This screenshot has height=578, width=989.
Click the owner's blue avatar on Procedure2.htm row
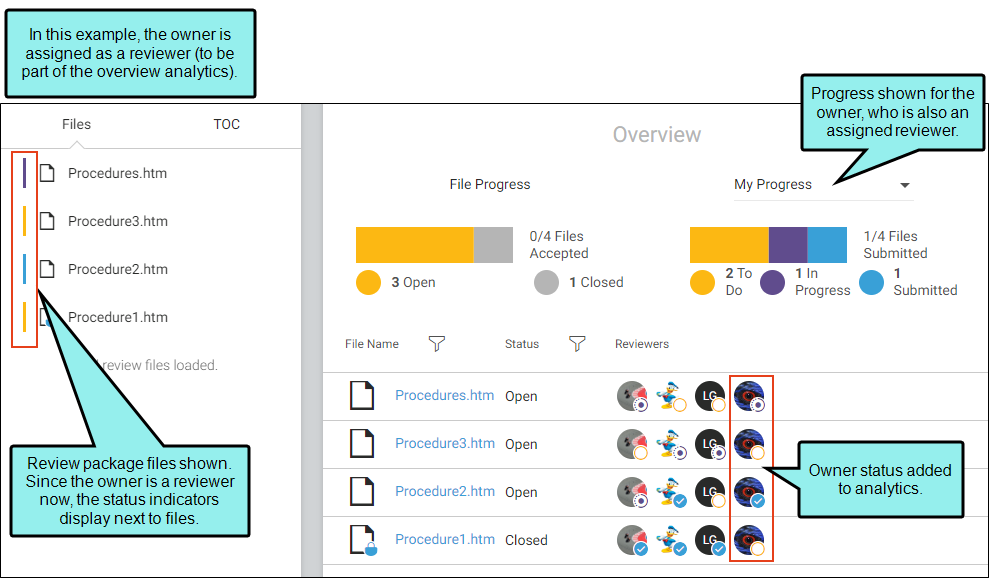tap(749, 492)
